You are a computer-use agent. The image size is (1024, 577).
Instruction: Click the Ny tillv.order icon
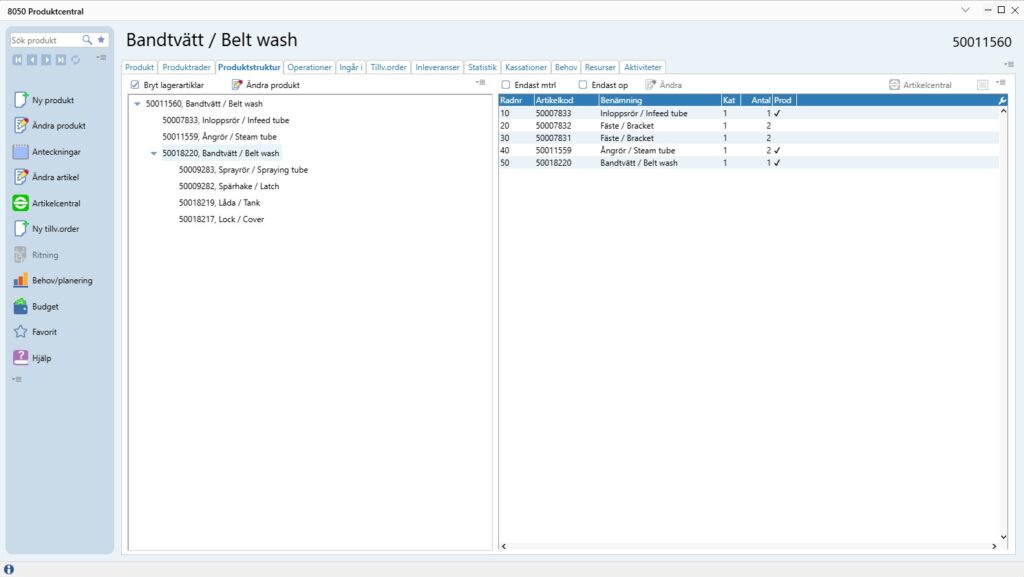coord(21,229)
